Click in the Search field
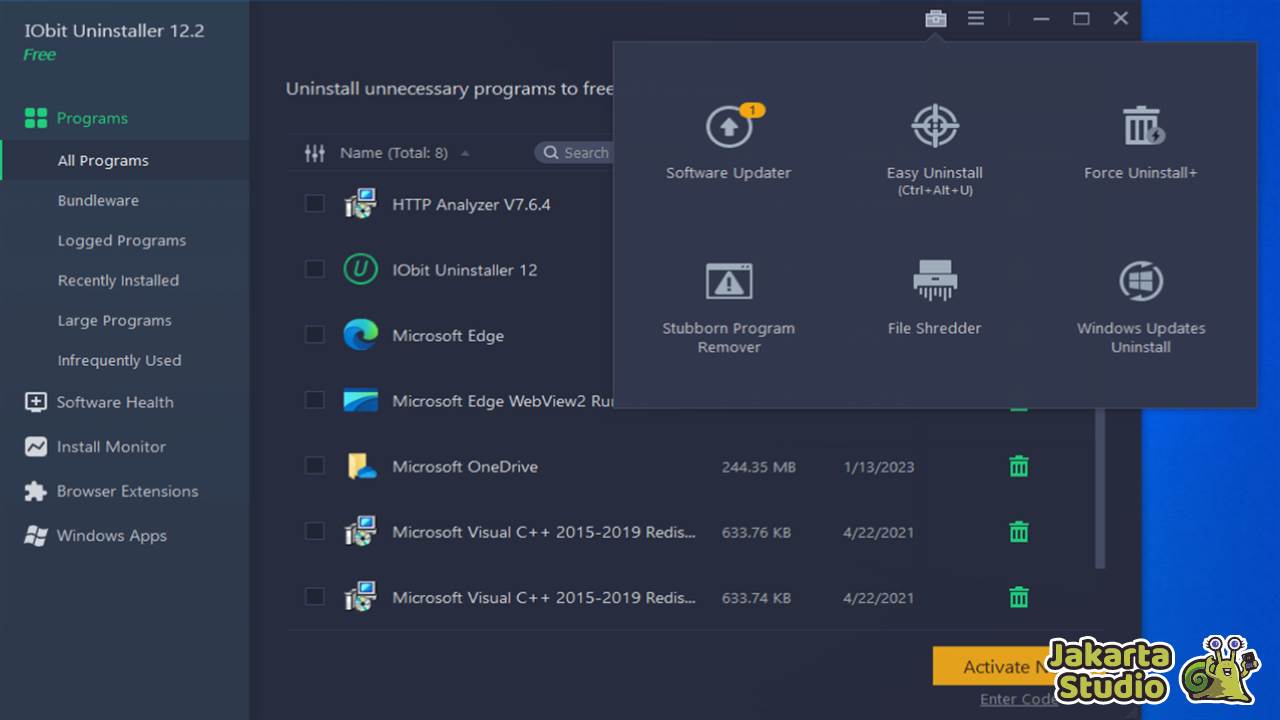Screen dimensions: 1280x720 575,153
